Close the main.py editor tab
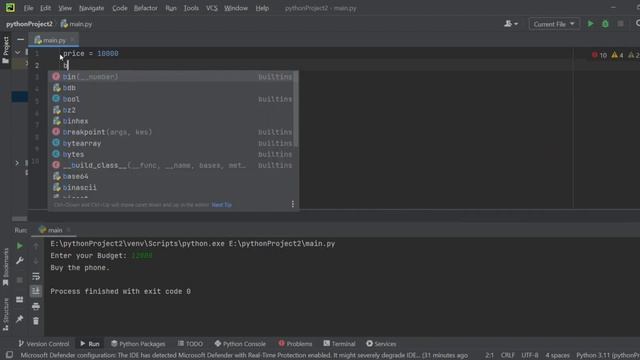The width and height of the screenshot is (640, 360). coord(72,40)
